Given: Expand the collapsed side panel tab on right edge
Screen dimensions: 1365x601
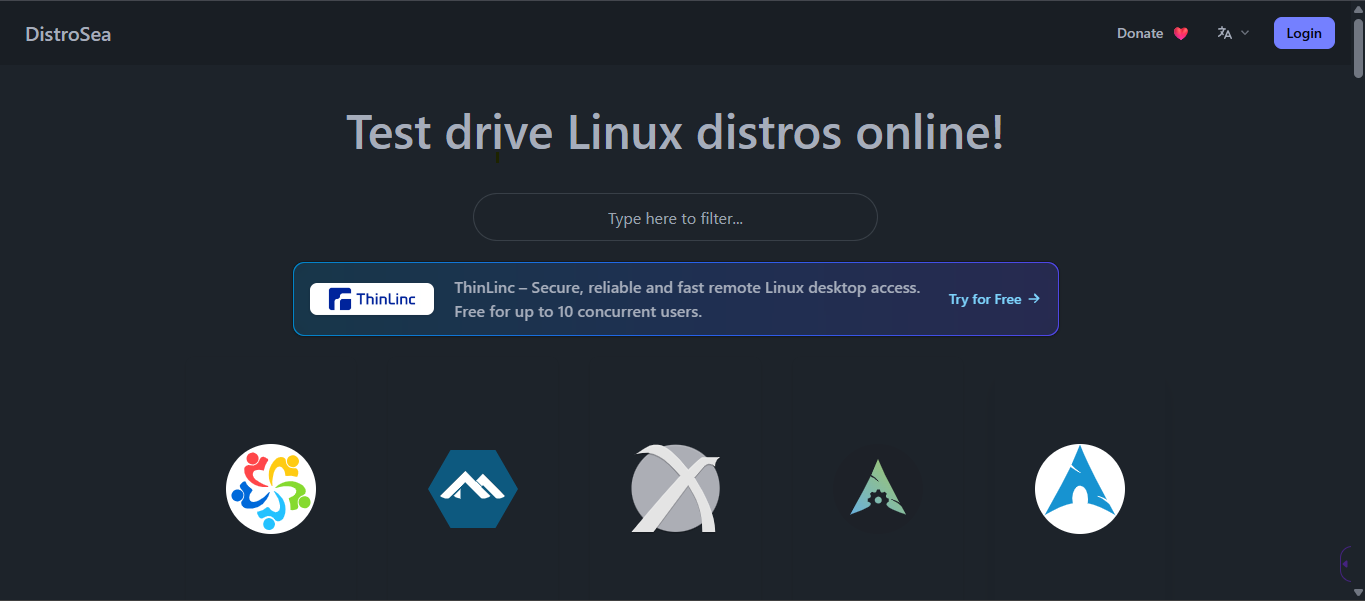Looking at the screenshot, I should click(1345, 564).
